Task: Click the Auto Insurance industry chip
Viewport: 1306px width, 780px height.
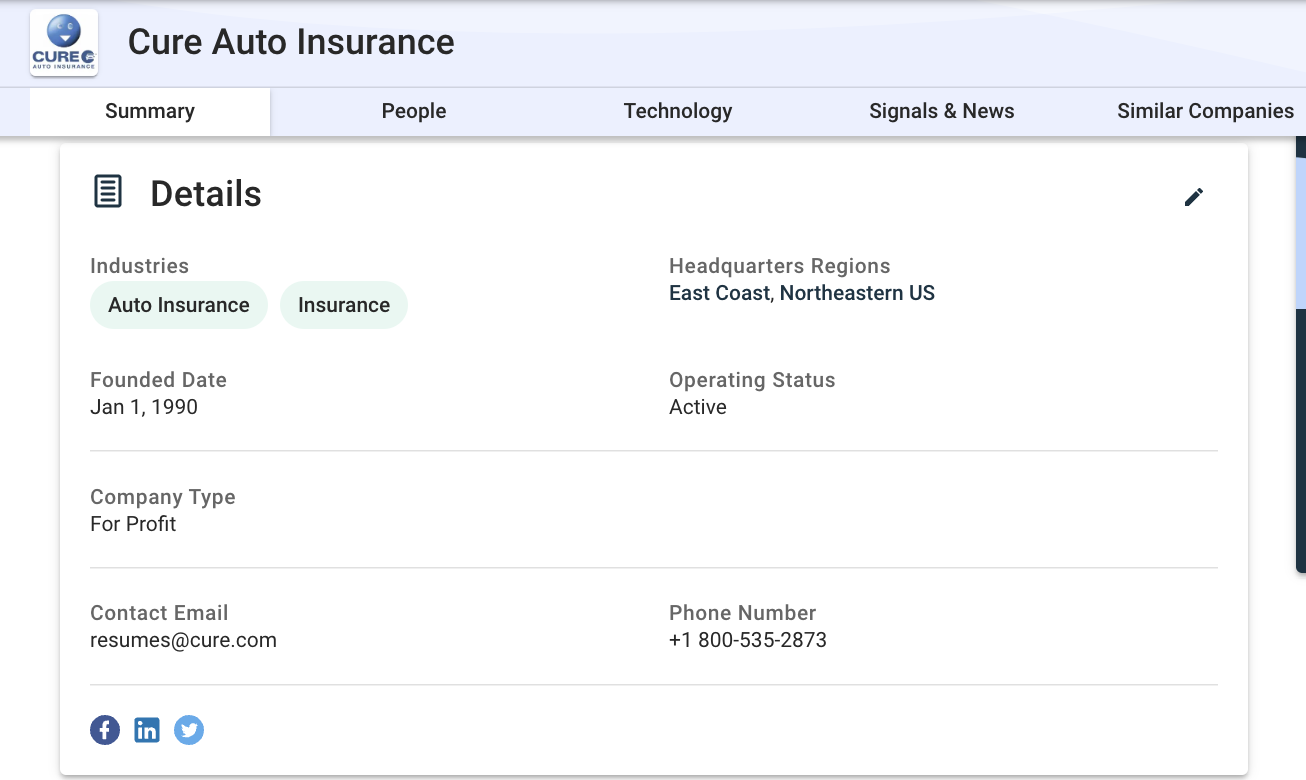Action: pyautogui.click(x=179, y=305)
